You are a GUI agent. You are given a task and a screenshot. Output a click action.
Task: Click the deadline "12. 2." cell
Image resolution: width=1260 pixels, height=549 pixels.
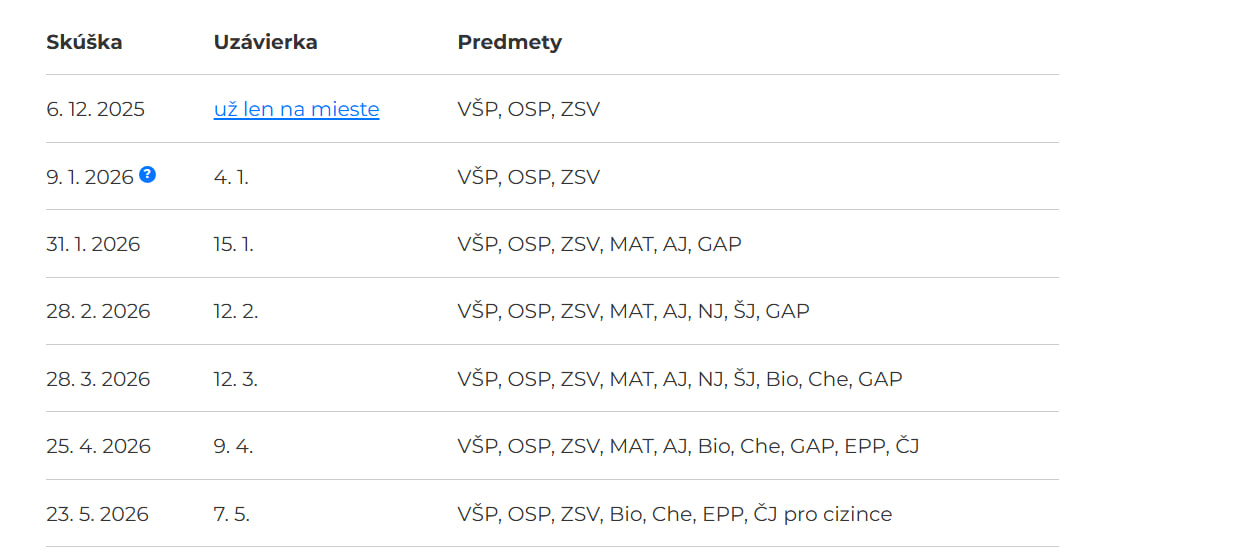[x=236, y=312]
